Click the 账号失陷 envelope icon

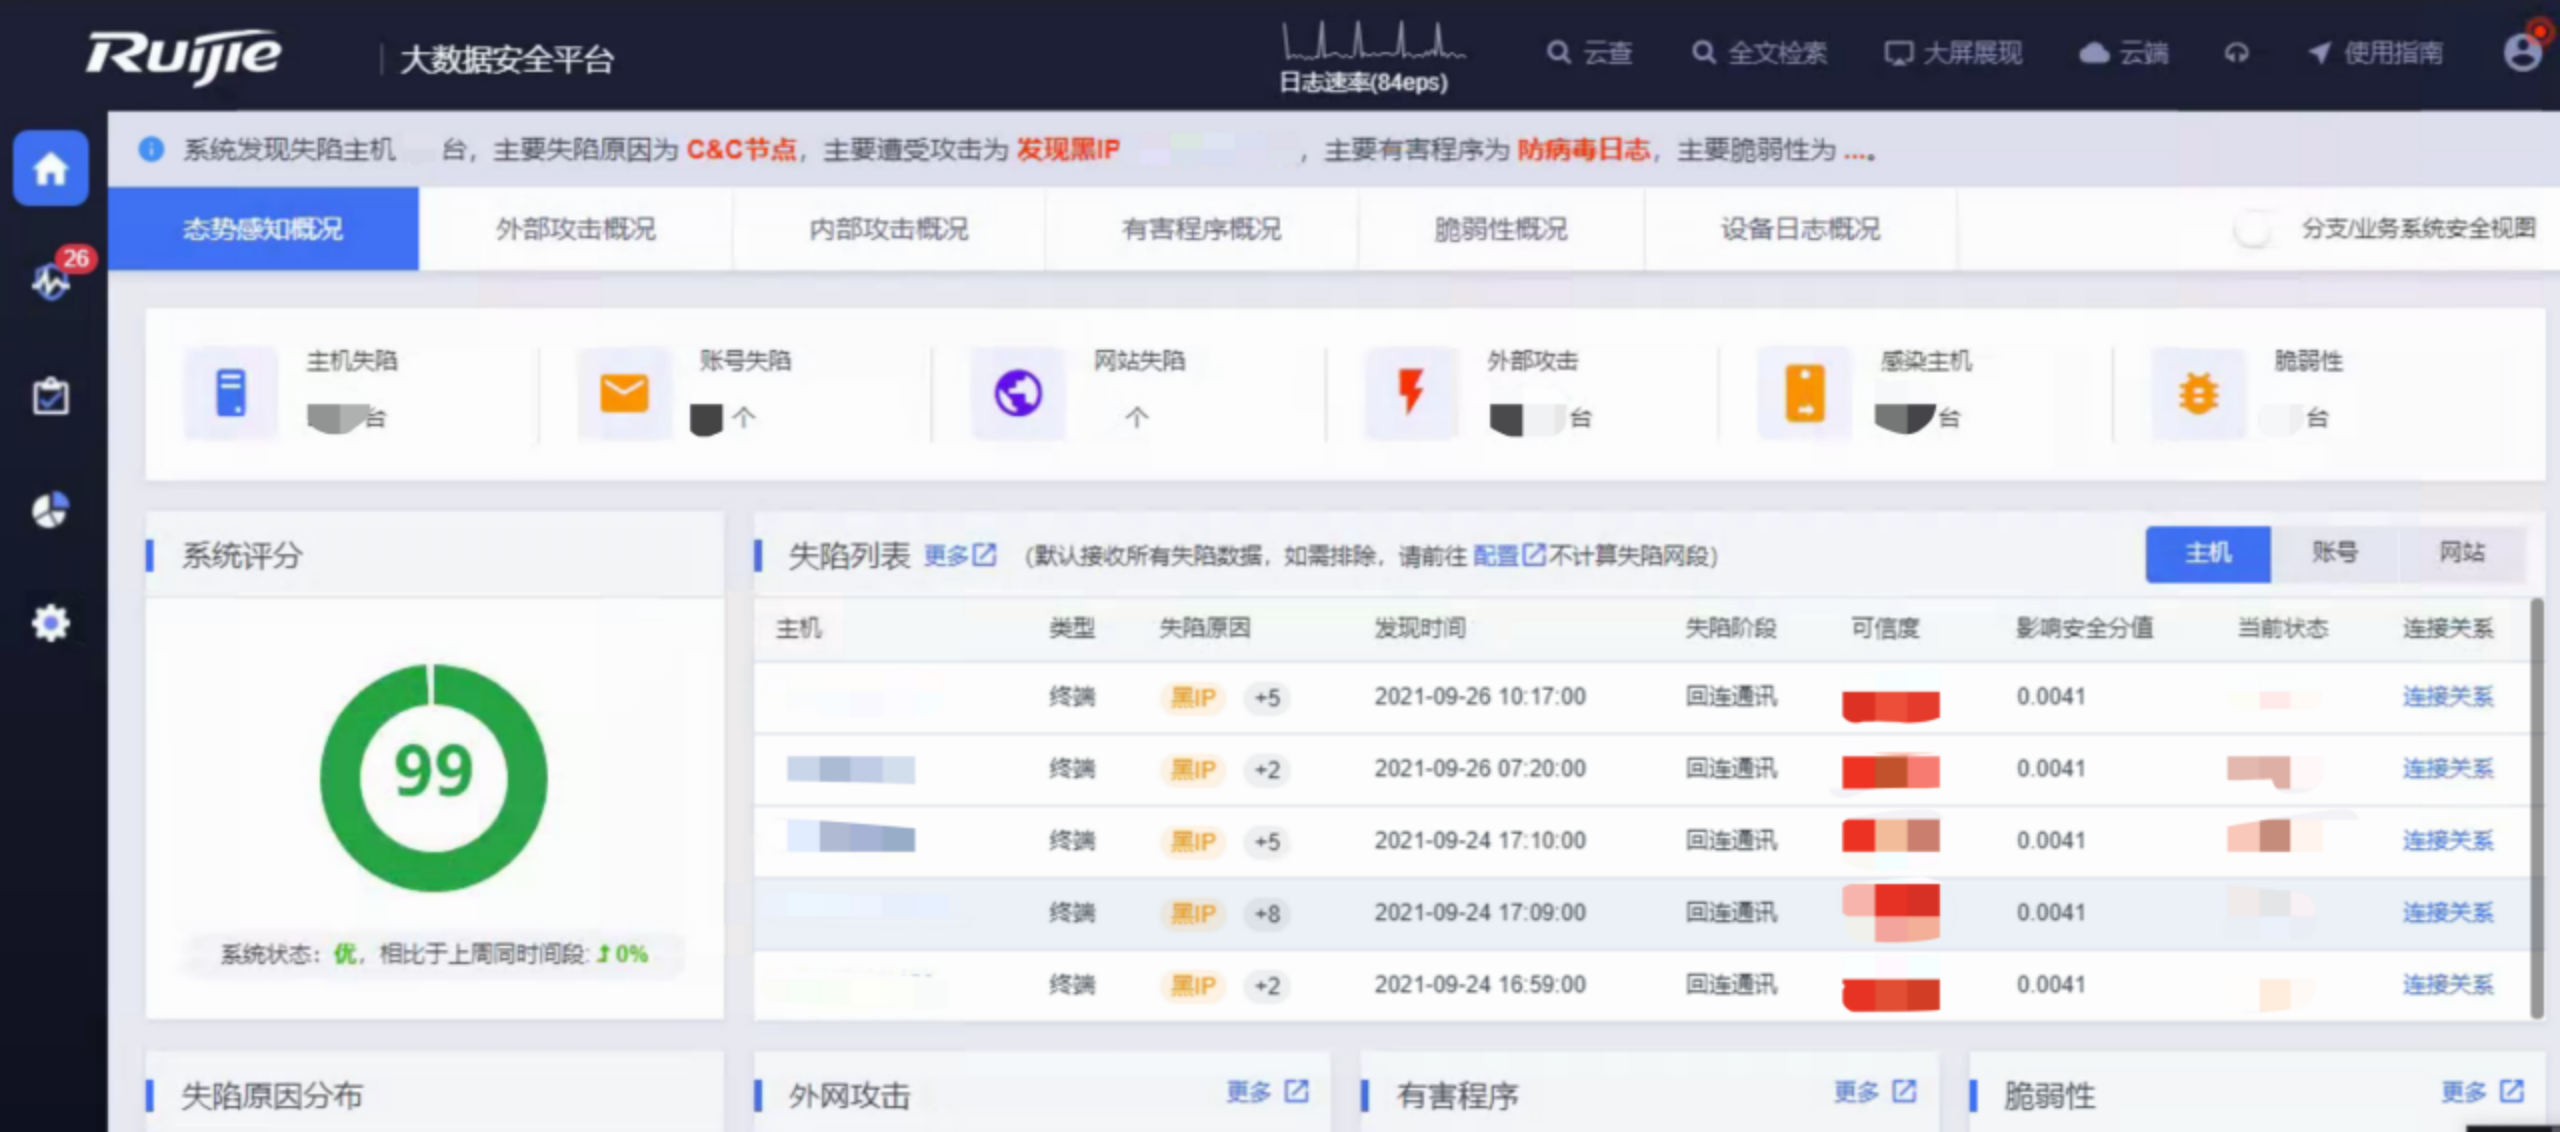click(624, 393)
